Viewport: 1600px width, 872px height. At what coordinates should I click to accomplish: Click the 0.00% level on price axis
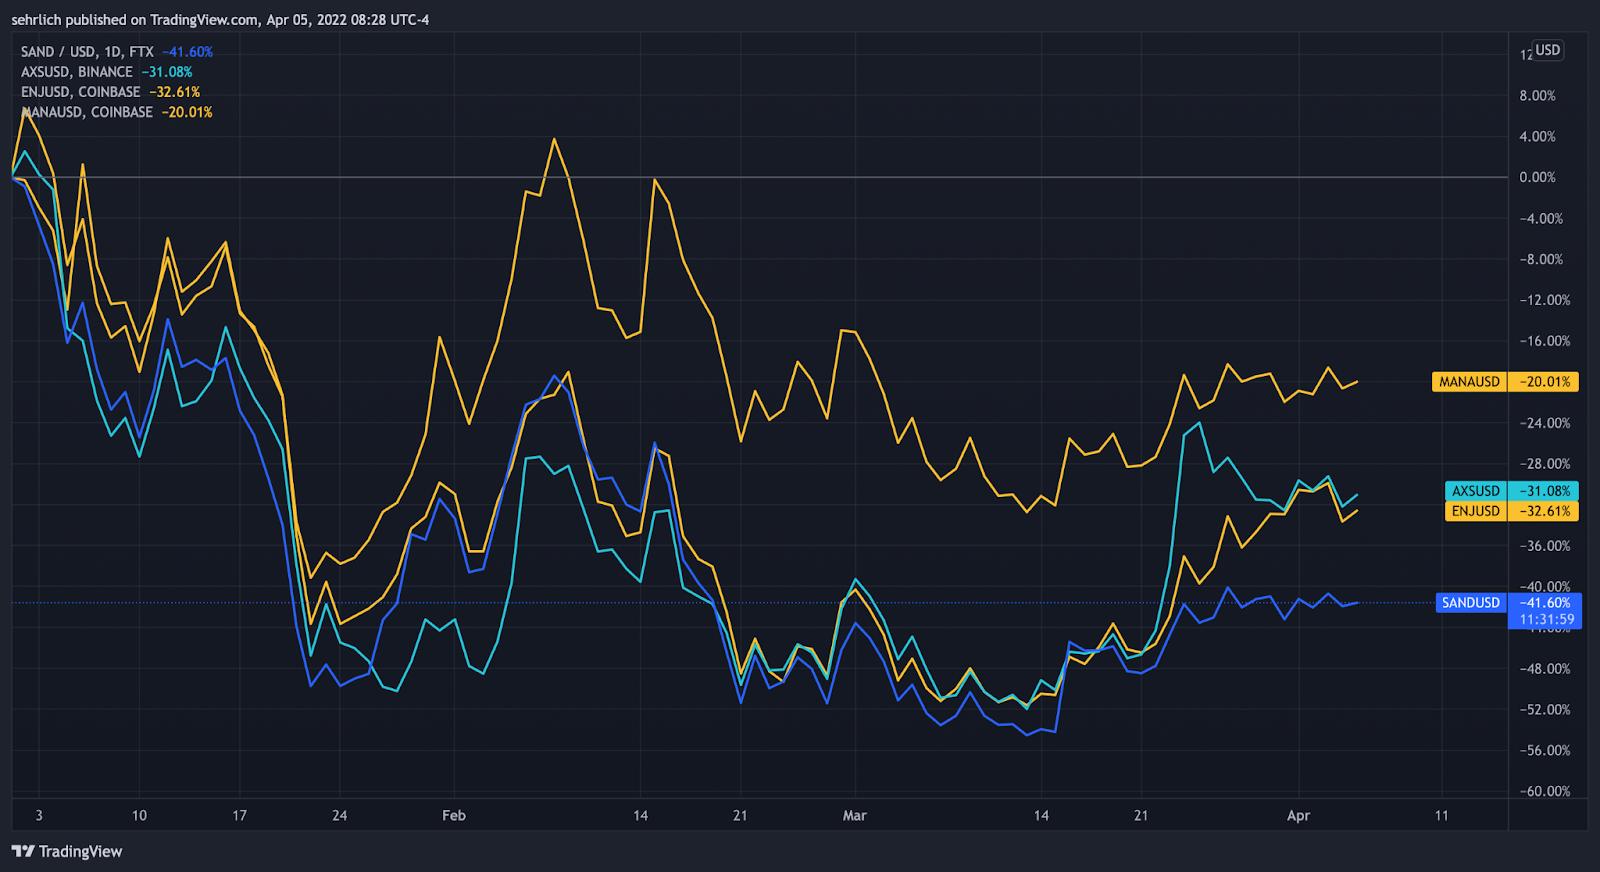[1537, 178]
